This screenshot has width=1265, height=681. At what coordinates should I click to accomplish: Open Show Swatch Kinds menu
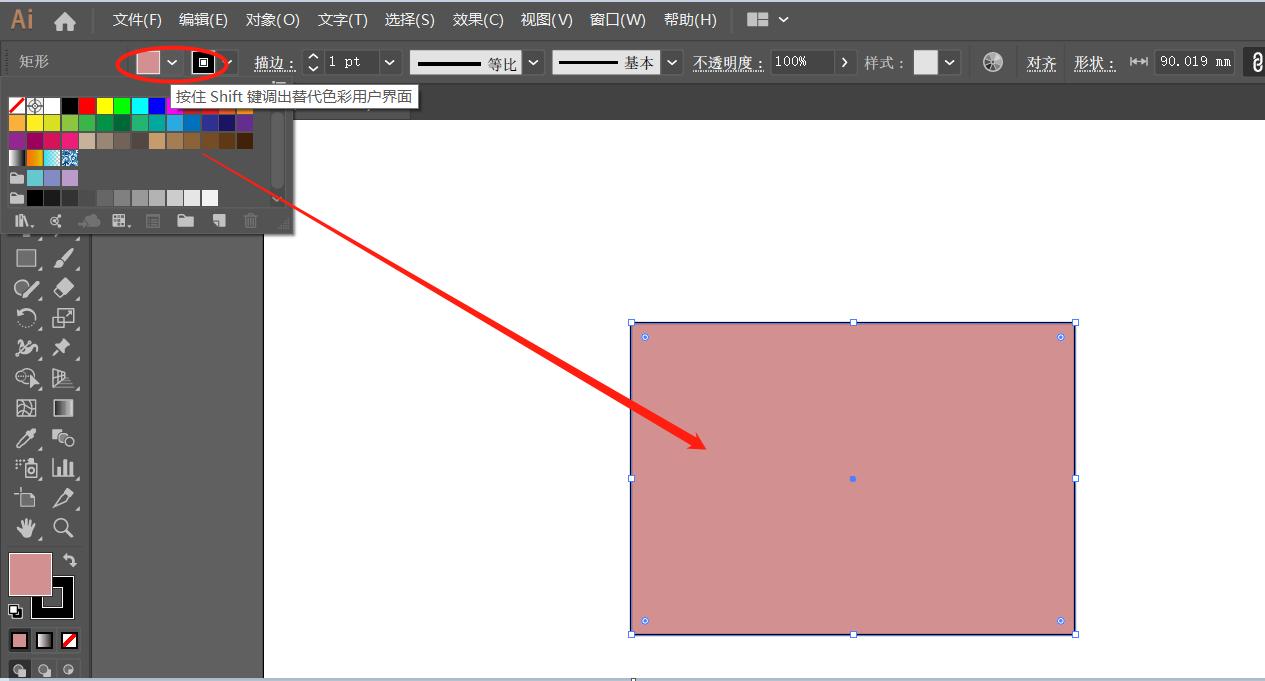click(121, 221)
